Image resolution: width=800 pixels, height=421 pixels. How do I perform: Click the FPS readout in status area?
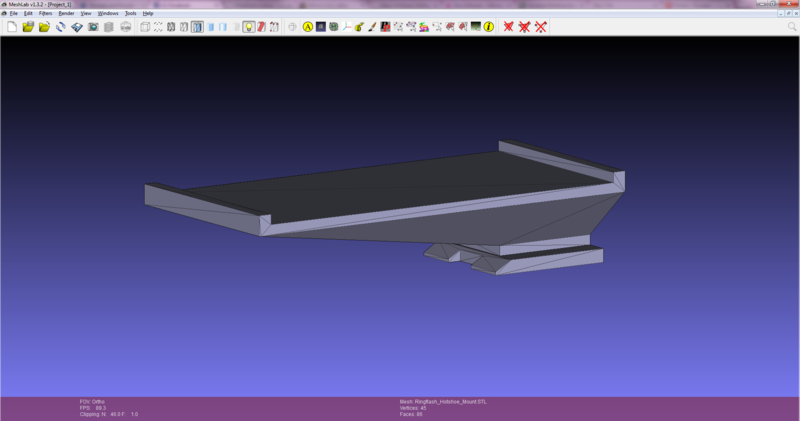[x=93, y=408]
